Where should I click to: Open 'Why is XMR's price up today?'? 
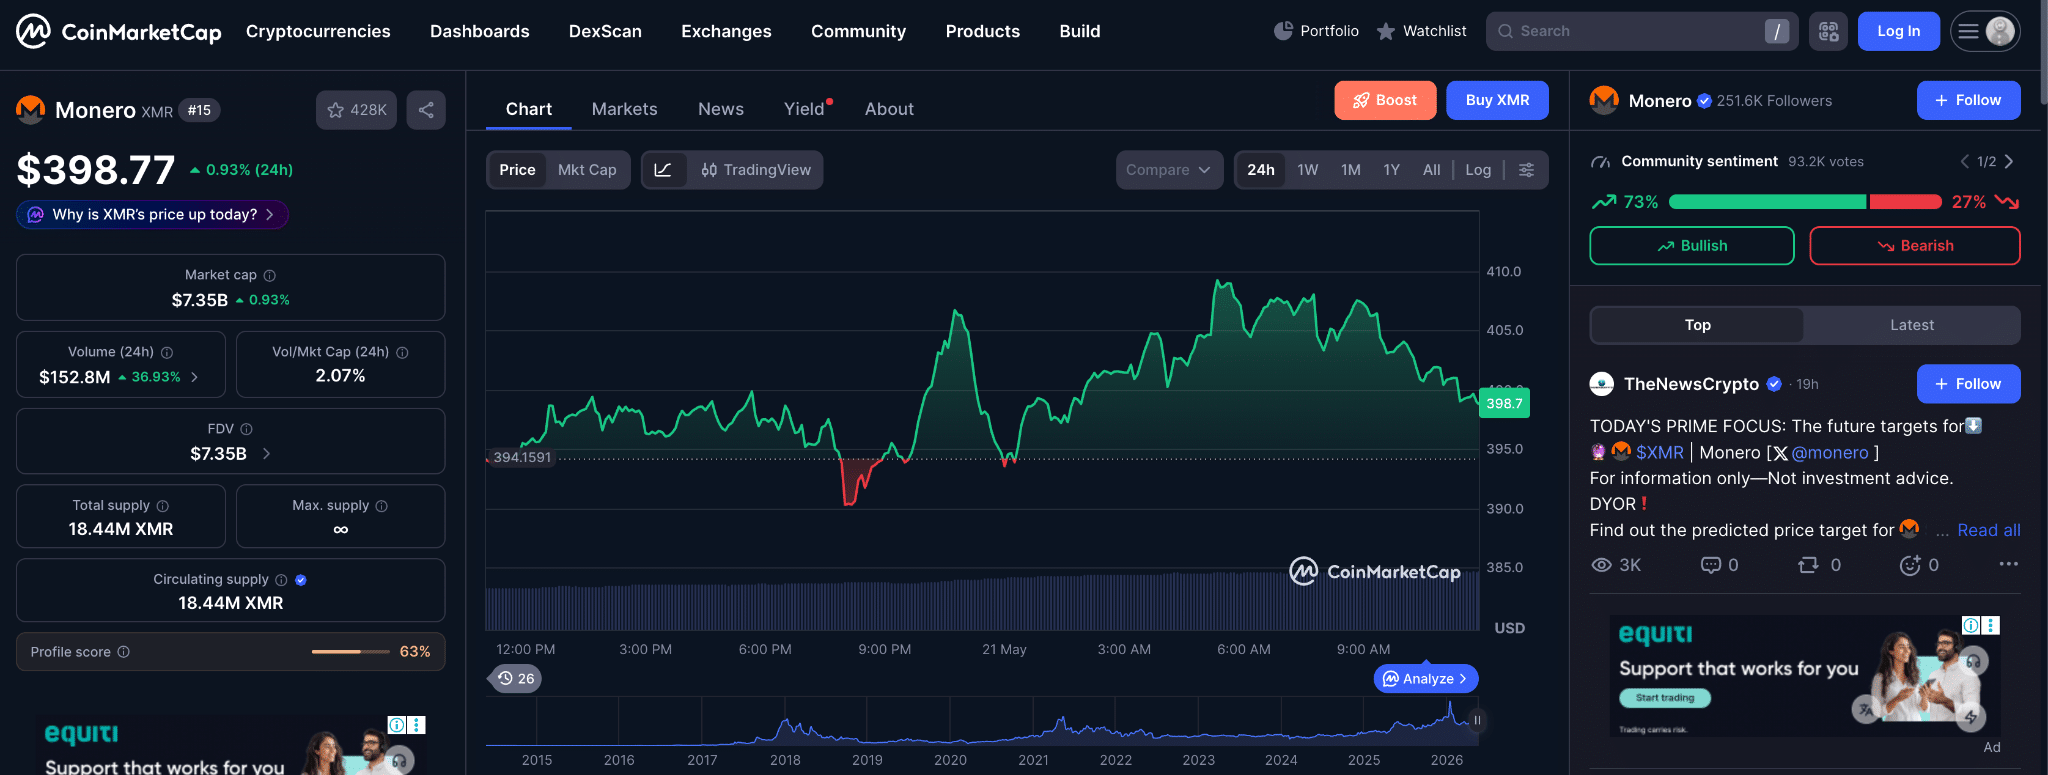[x=152, y=214]
